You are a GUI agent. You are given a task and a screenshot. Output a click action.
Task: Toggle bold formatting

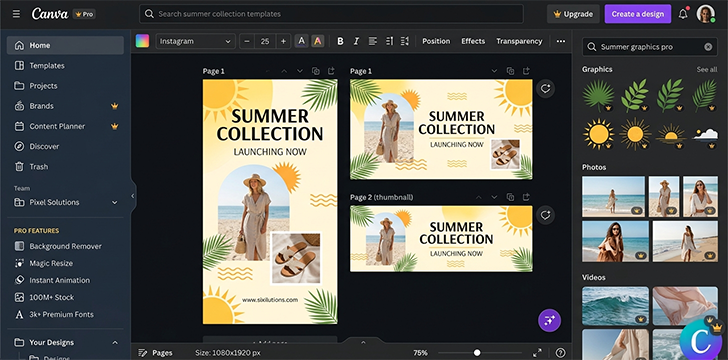pos(340,41)
